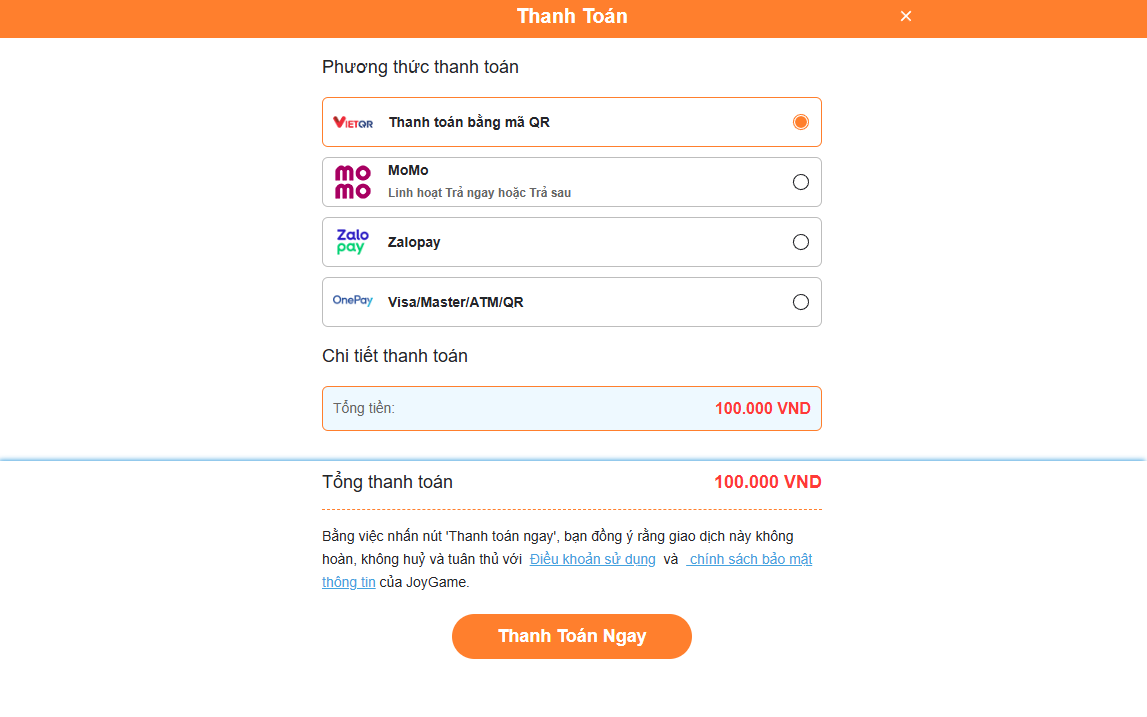Click the OnePay logo icon

click(x=353, y=301)
